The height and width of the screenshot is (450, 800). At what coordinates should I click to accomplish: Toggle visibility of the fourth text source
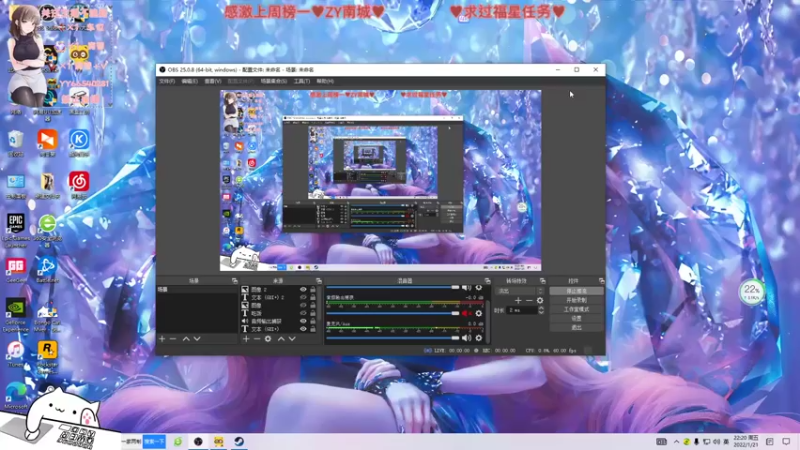[x=303, y=313]
